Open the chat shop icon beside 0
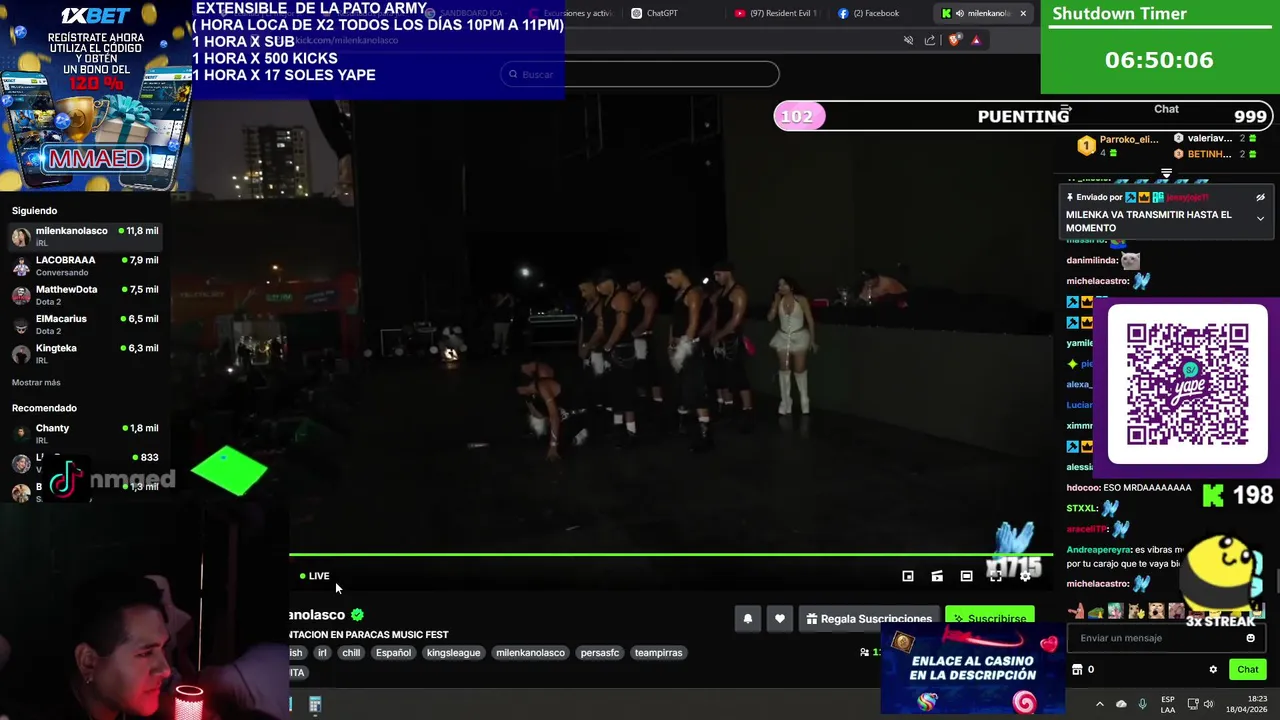1280x720 pixels. (1077, 670)
